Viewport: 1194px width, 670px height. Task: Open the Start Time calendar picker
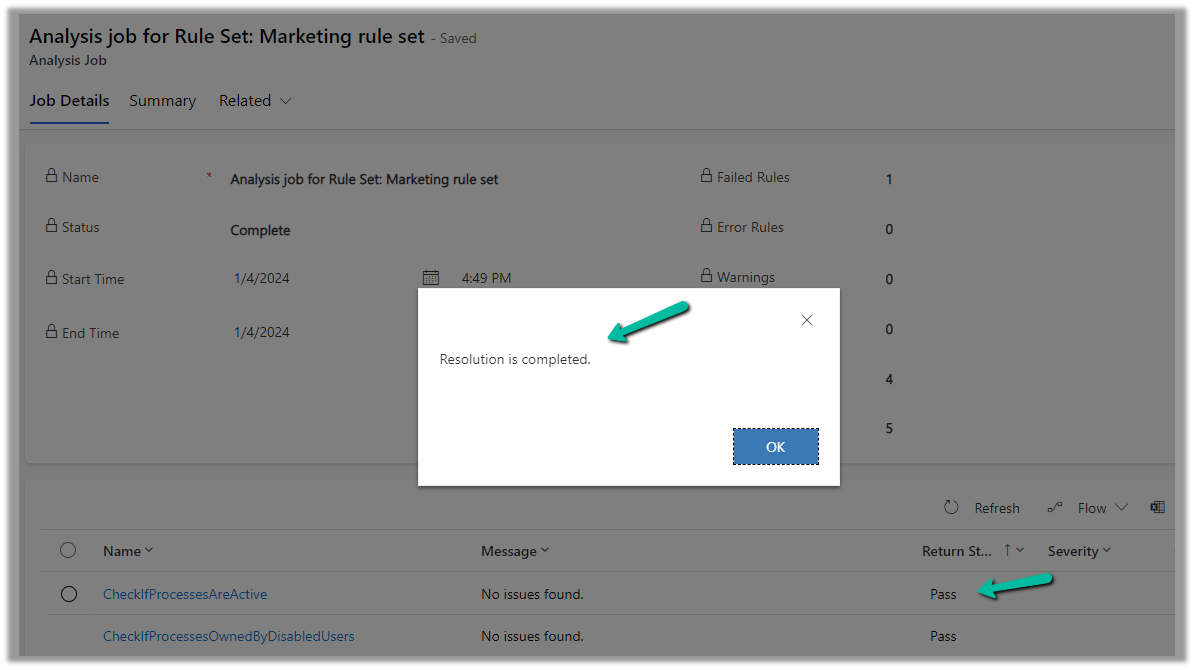[x=431, y=278]
